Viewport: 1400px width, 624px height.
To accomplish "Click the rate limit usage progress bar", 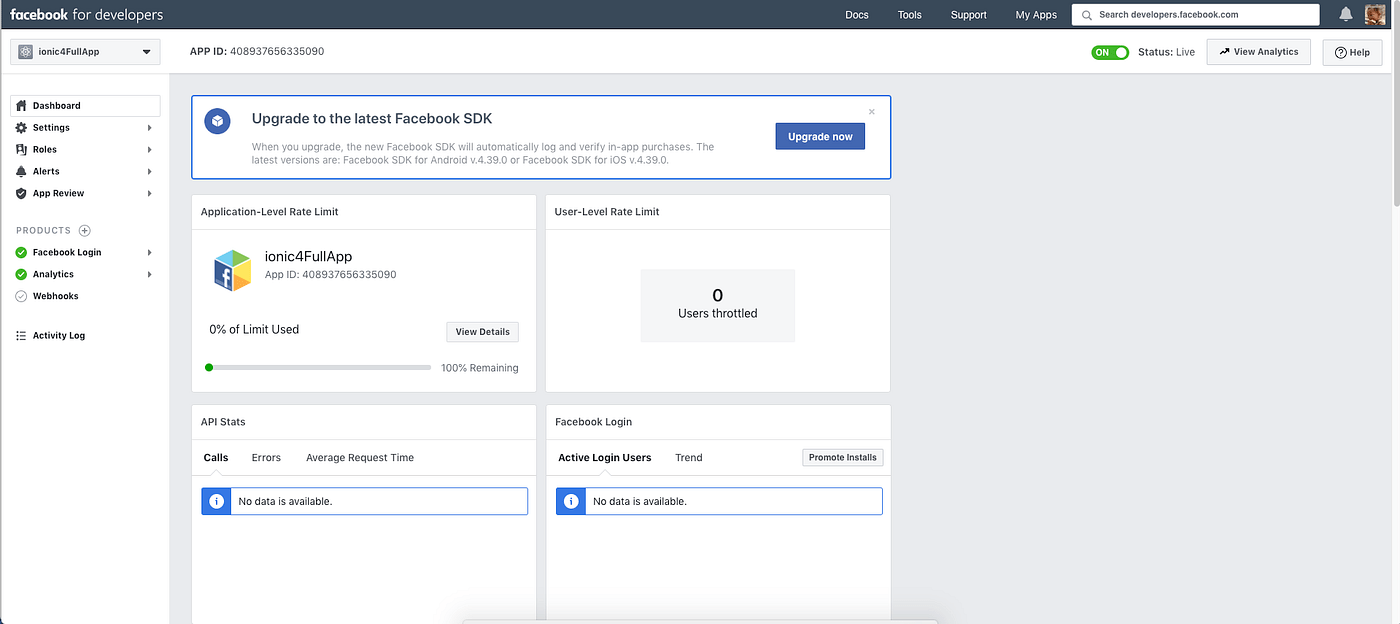I will tap(318, 367).
